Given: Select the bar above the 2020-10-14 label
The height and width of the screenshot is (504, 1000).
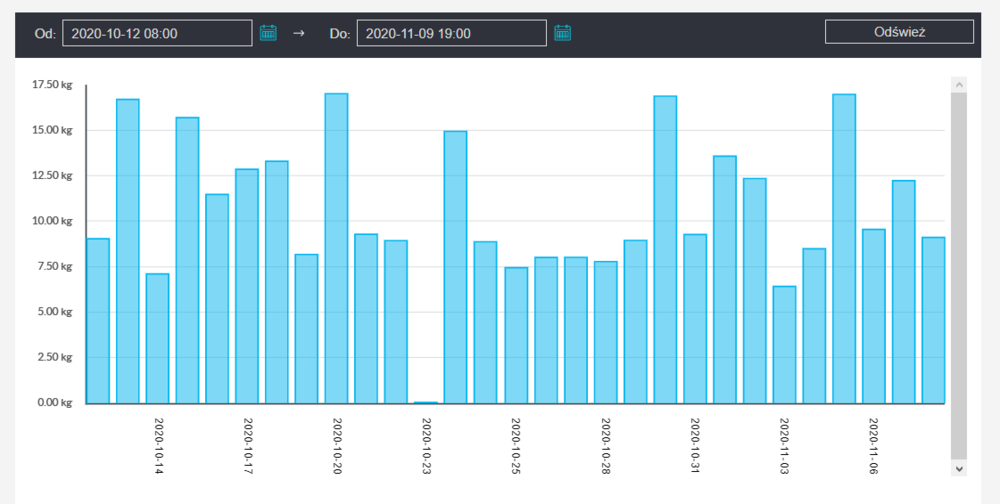Looking at the screenshot, I should tap(158, 338).
